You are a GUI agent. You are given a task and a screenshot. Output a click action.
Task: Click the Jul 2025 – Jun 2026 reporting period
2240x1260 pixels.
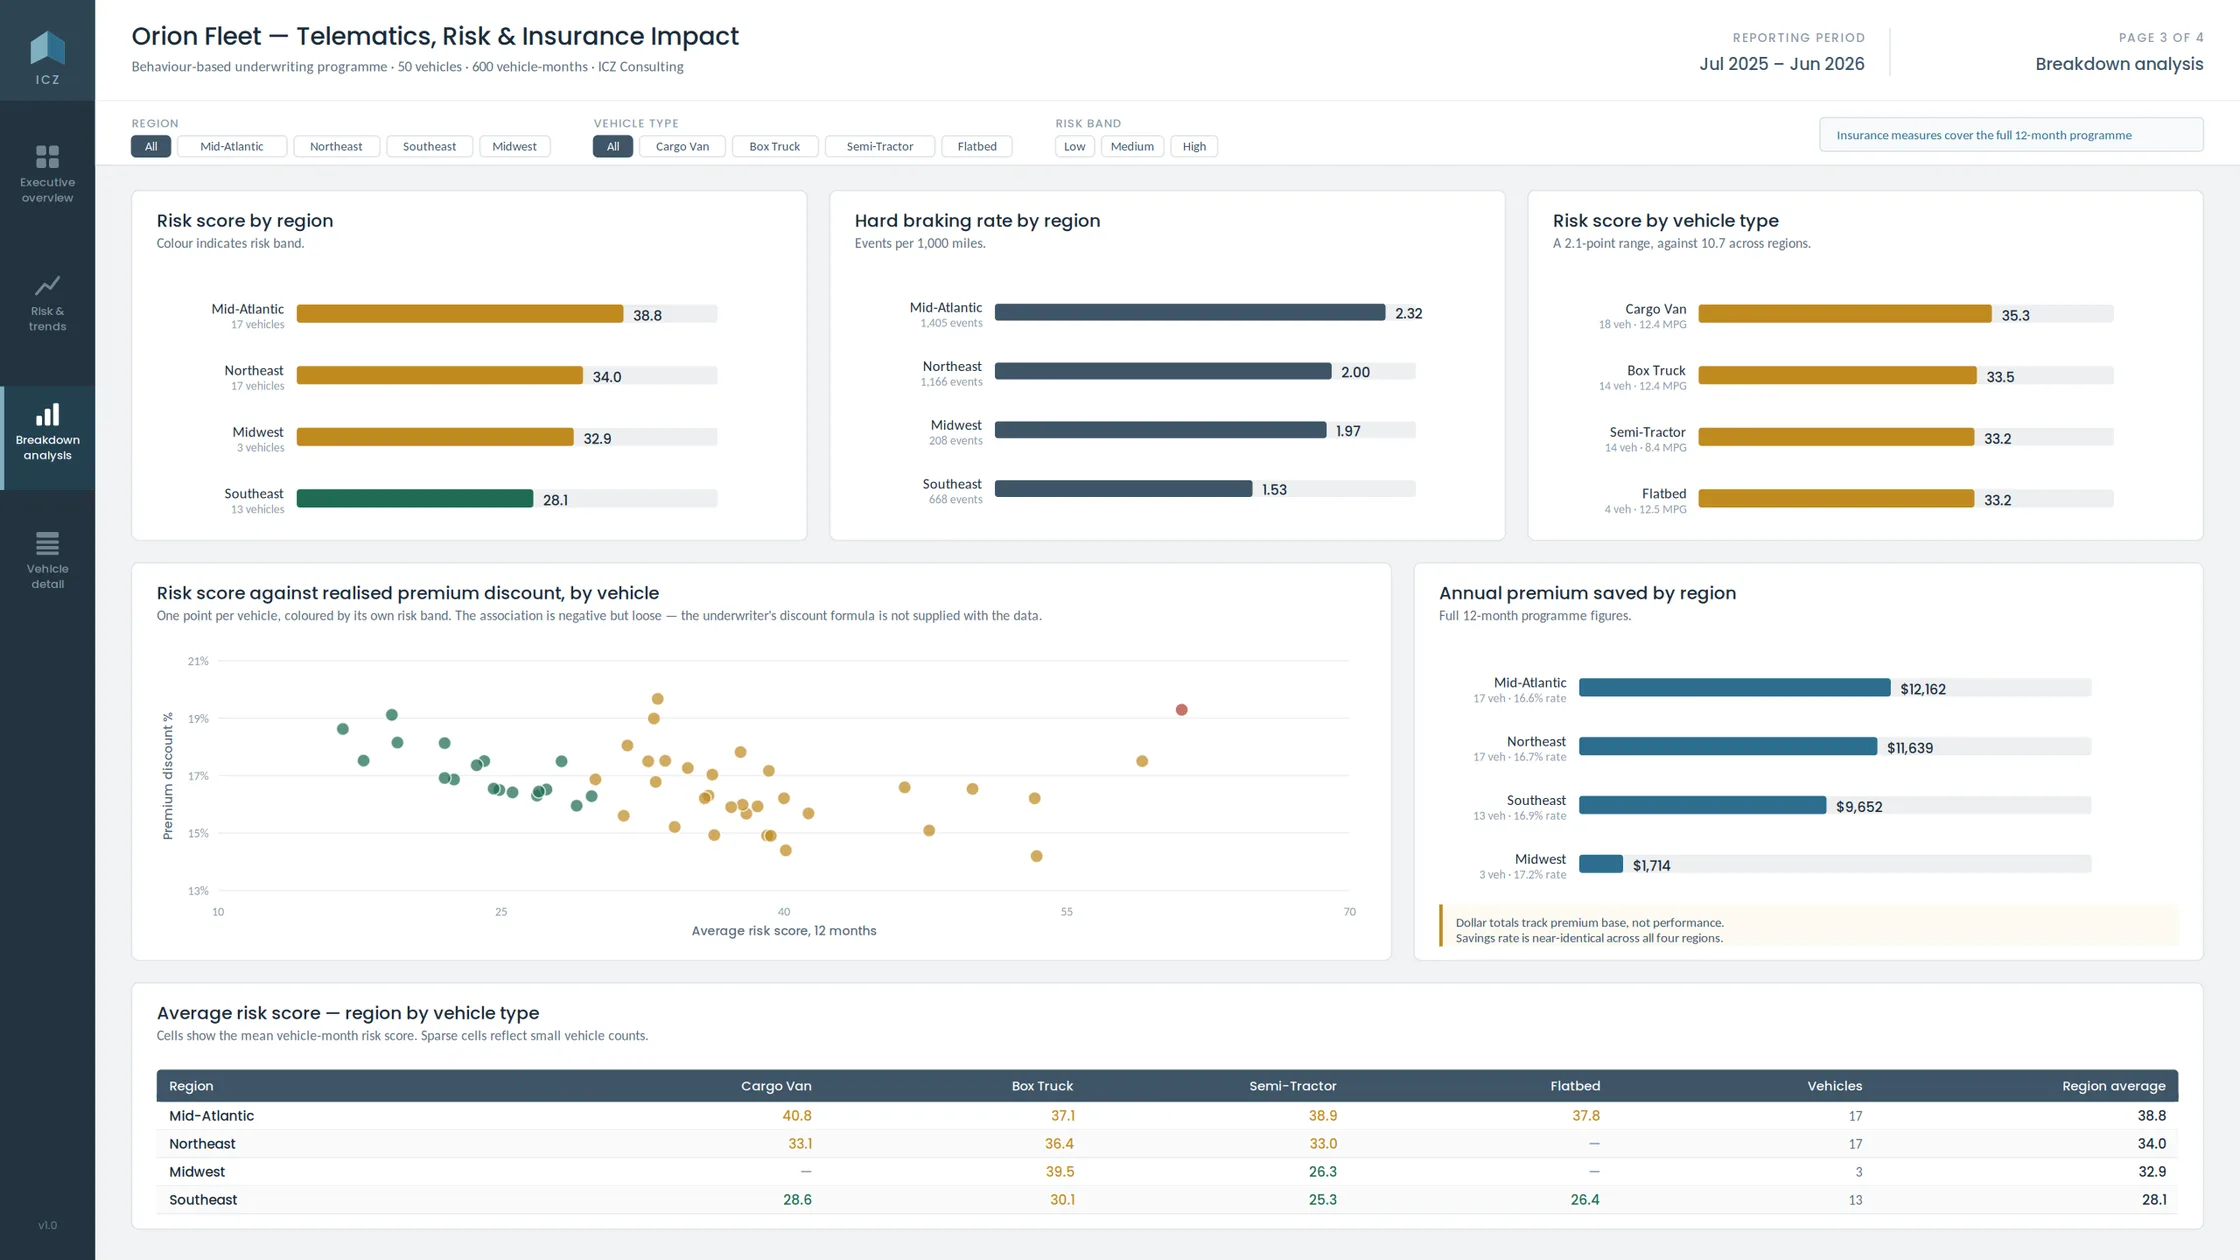tap(1782, 64)
